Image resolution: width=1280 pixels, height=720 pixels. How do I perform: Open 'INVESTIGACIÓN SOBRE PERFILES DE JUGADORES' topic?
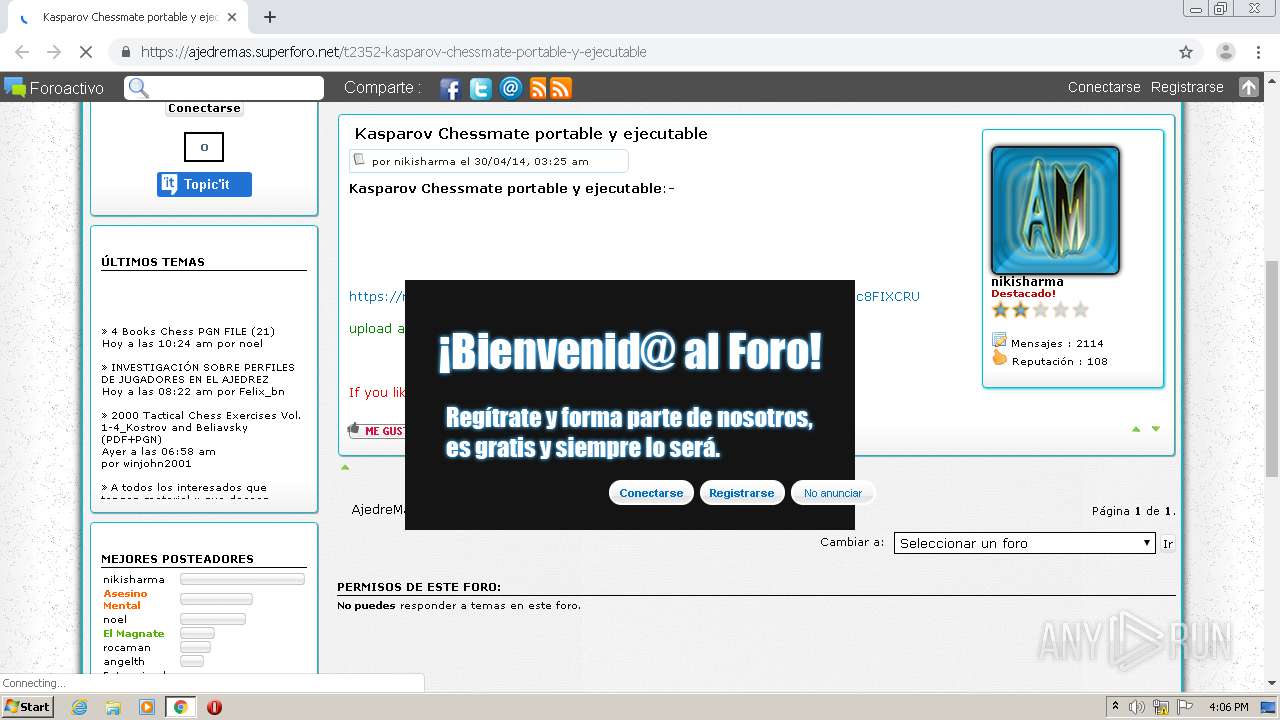click(x=198, y=373)
